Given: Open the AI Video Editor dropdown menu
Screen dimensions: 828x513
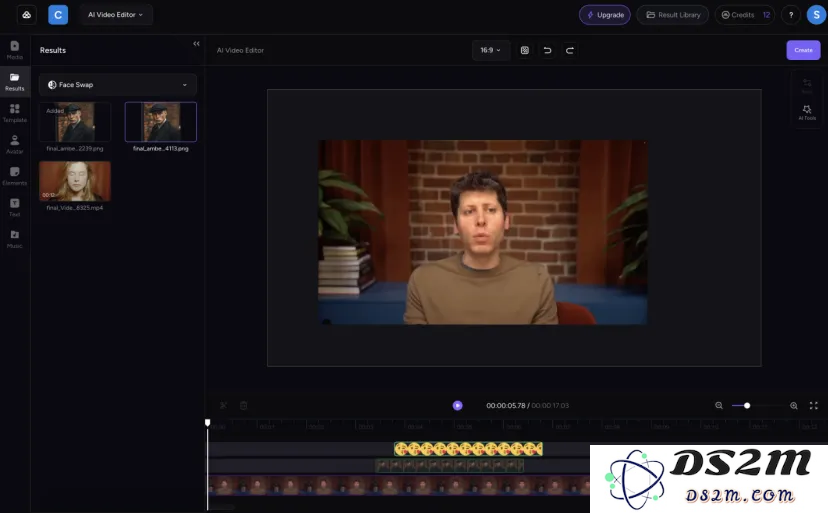Looking at the screenshot, I should [116, 15].
